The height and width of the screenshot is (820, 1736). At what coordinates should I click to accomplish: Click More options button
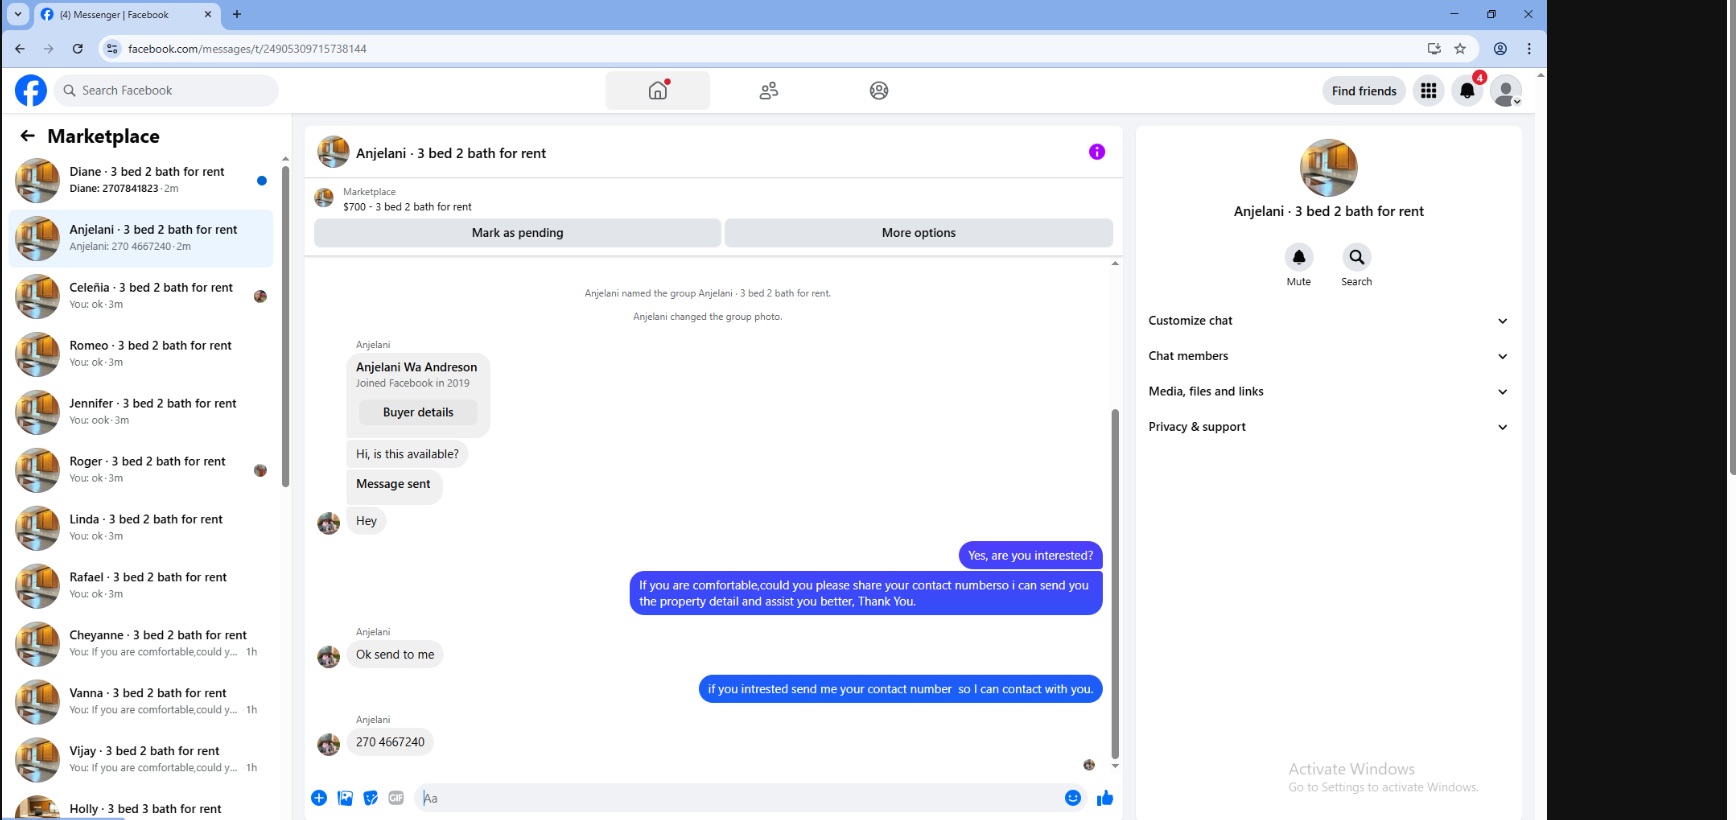[x=918, y=233]
